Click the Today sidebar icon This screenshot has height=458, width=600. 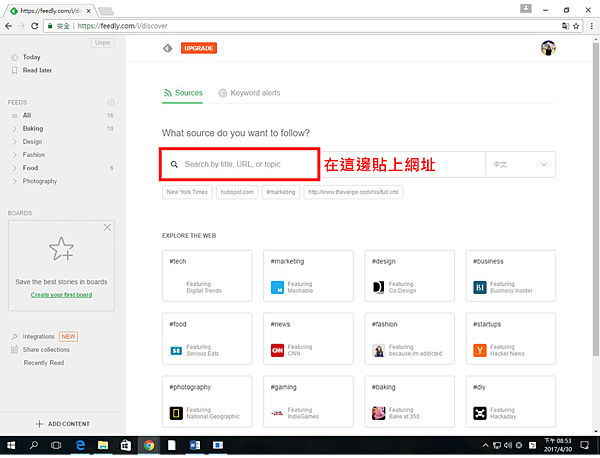coord(15,57)
